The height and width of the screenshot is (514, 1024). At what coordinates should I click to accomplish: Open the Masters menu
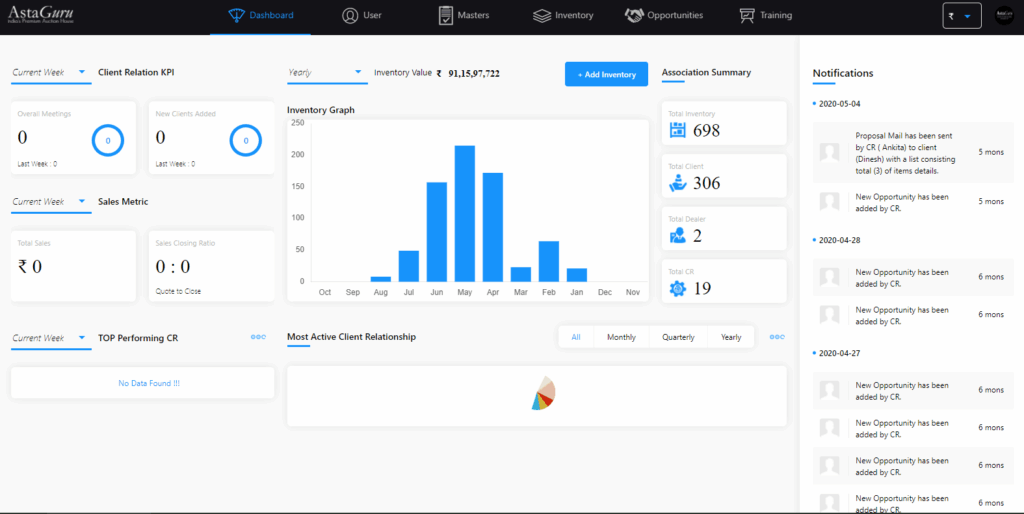click(464, 15)
